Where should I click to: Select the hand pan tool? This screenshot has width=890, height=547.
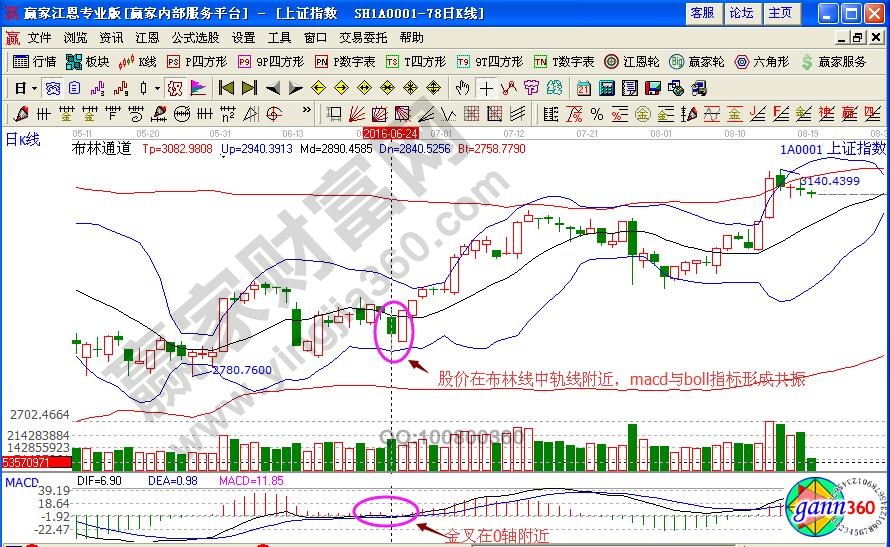click(463, 88)
